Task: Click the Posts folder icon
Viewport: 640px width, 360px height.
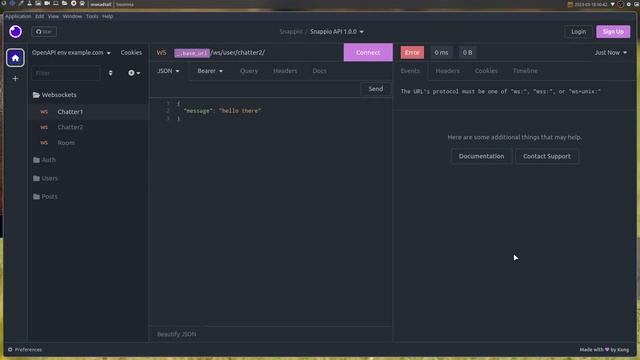Action: point(36,197)
